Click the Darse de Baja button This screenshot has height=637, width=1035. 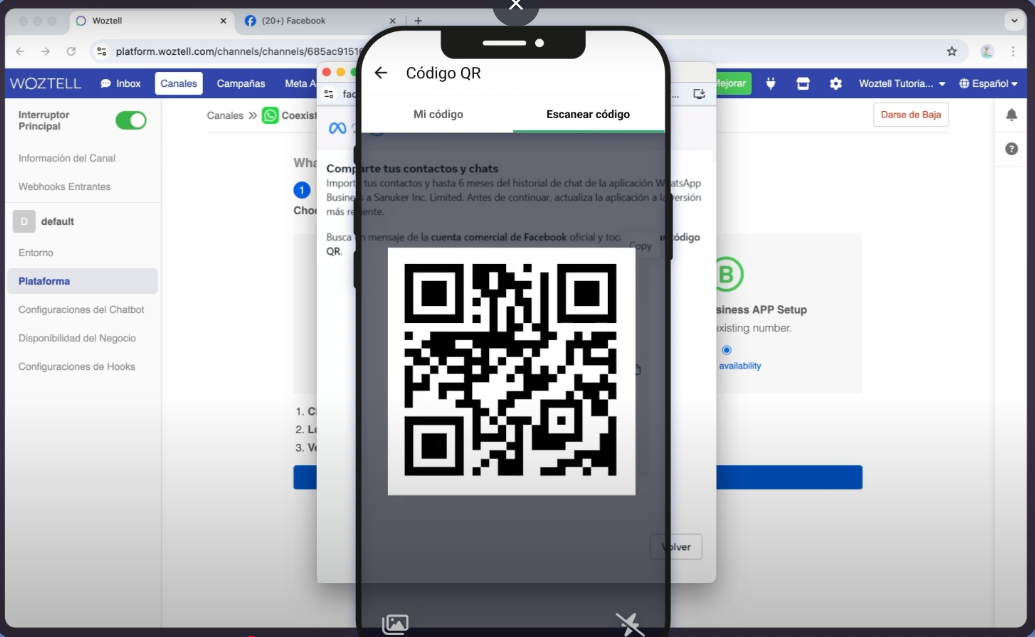911,115
